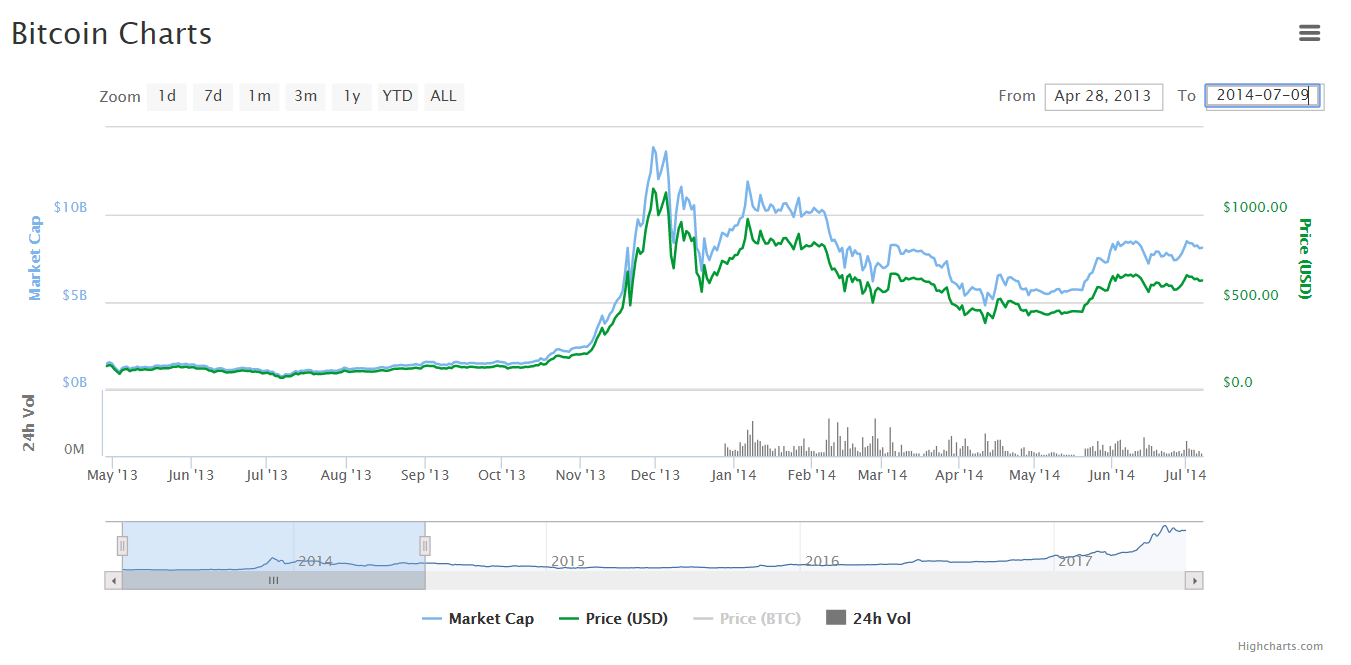Set zoom range to 1d

click(167, 96)
